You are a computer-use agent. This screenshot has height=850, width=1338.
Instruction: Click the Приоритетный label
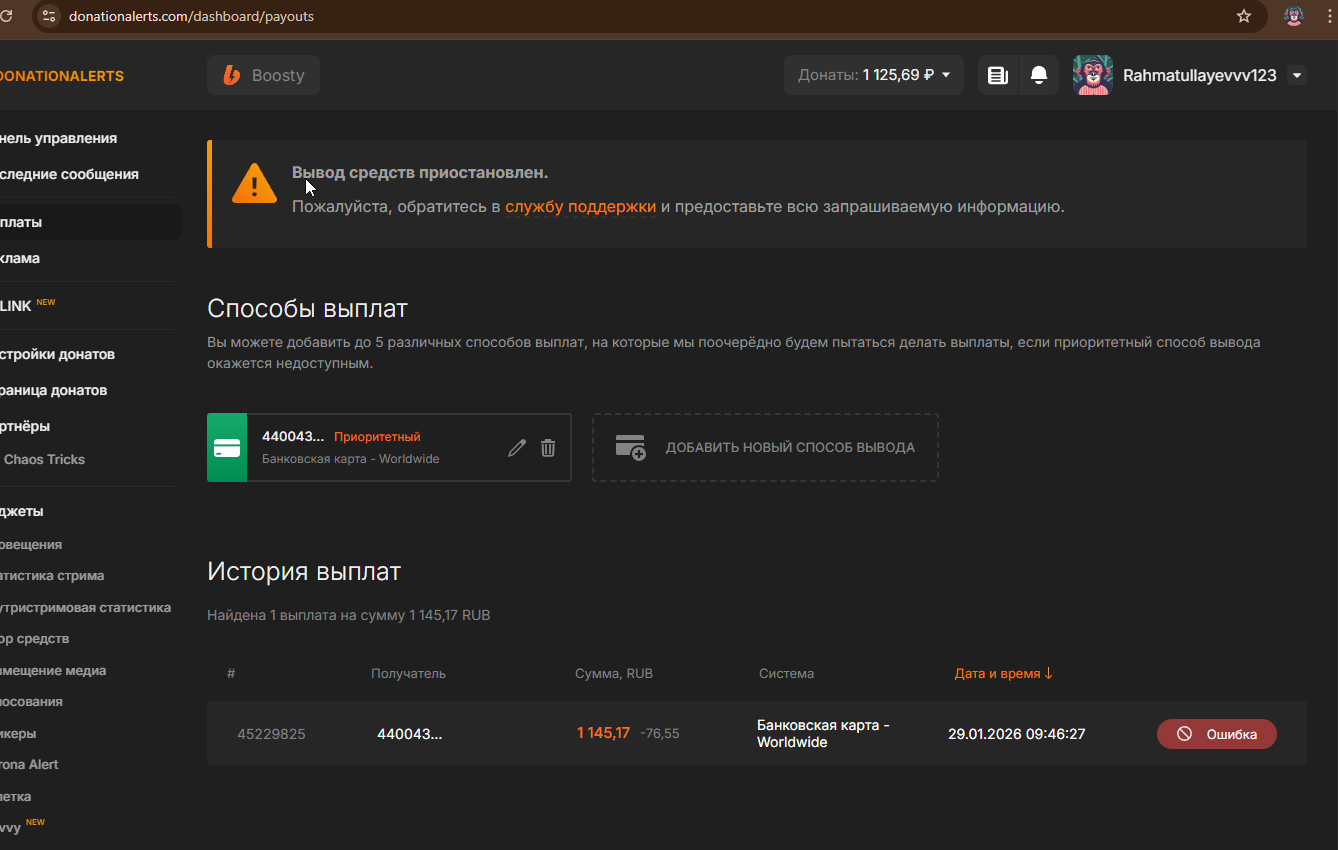coord(377,437)
